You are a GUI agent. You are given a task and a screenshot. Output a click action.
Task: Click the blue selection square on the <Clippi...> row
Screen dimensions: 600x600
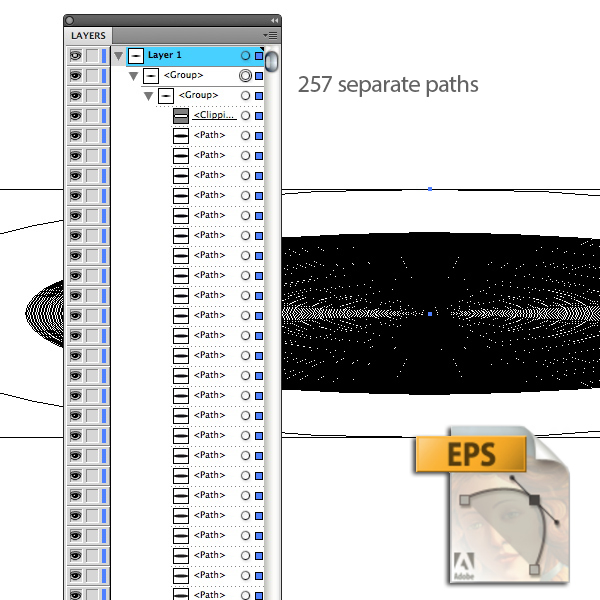259,116
